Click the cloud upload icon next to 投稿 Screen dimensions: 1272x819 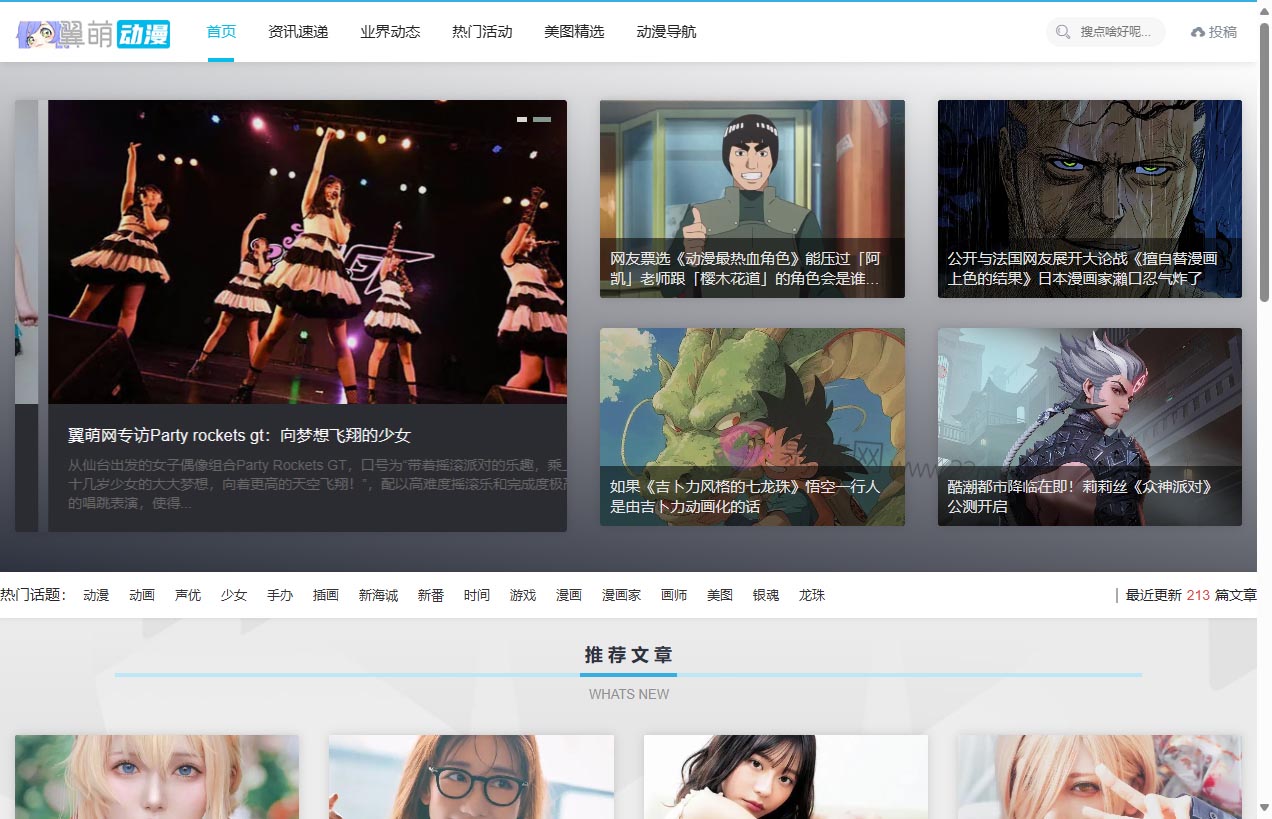tap(1199, 31)
